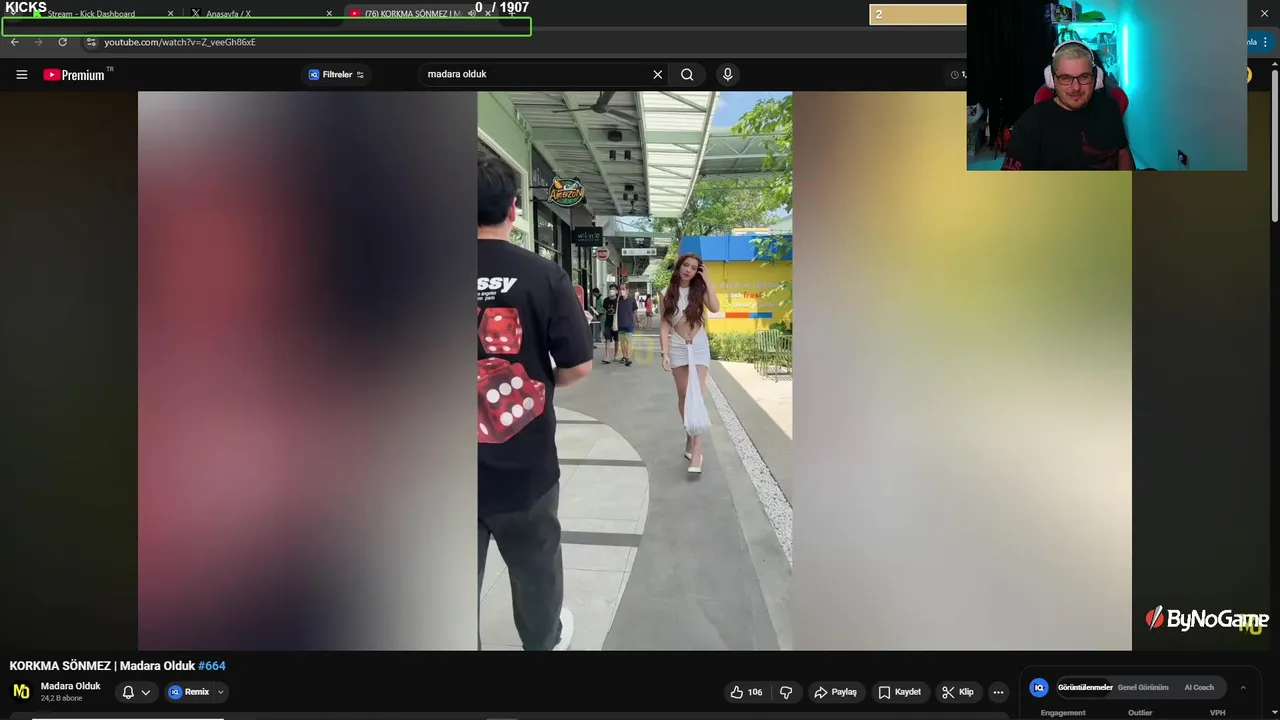This screenshot has height=720, width=1280.
Task: Create a clip with Klip button
Action: click(958, 692)
